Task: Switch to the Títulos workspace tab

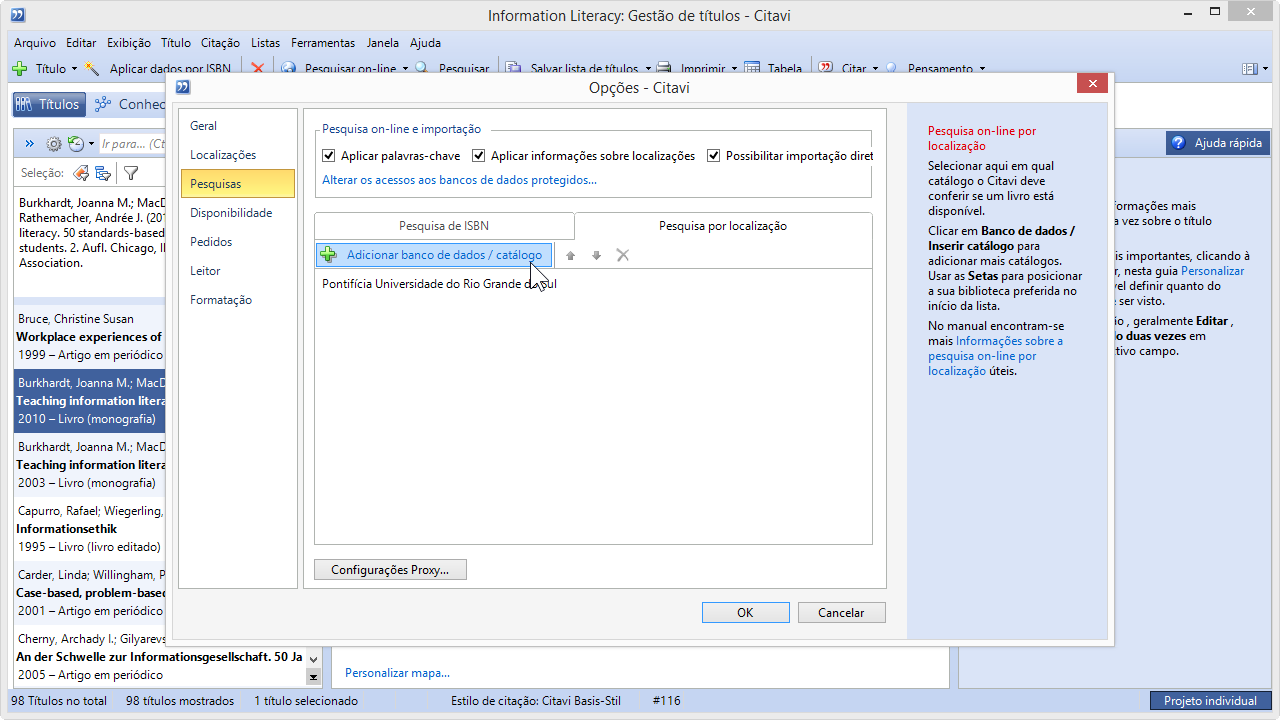Action: click(47, 104)
